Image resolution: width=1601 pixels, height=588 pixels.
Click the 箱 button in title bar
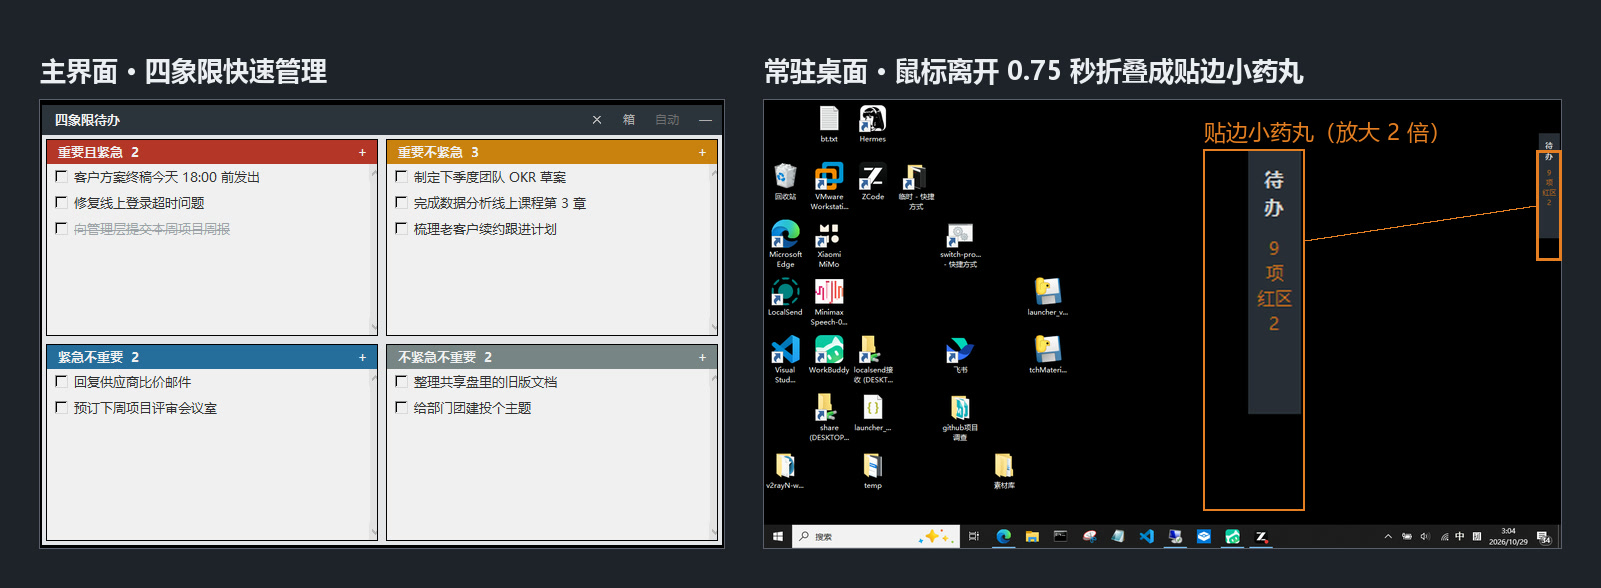[x=629, y=120]
